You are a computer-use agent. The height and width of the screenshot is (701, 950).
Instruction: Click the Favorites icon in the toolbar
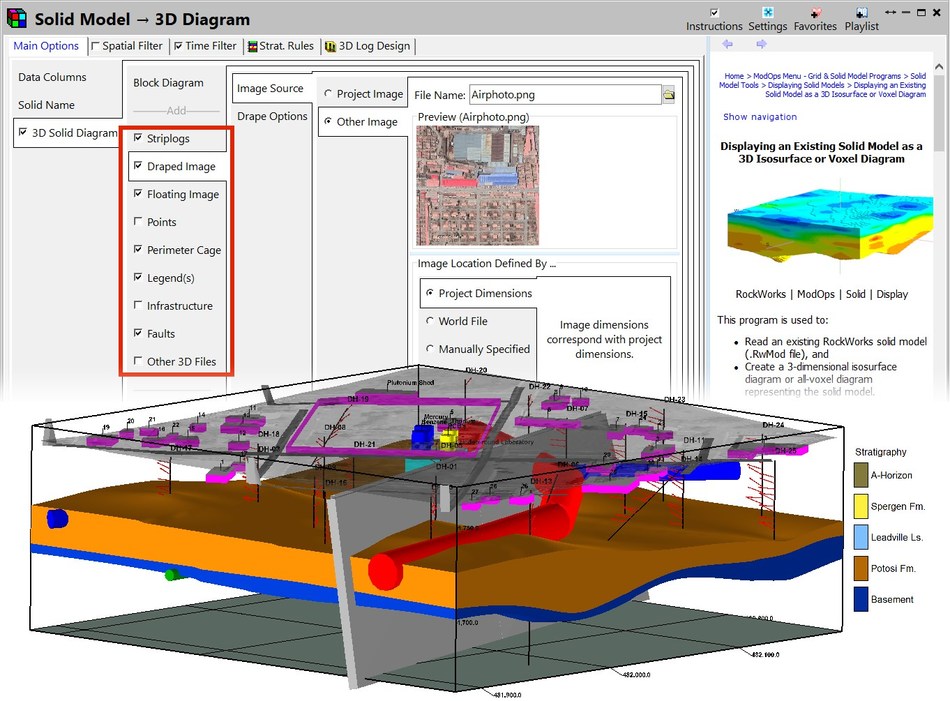click(814, 12)
